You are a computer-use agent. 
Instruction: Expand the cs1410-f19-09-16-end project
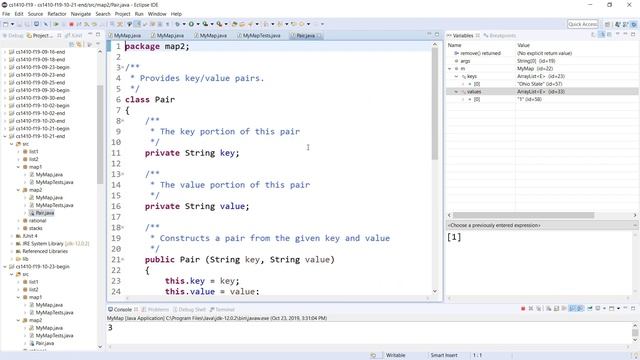pos(5,52)
